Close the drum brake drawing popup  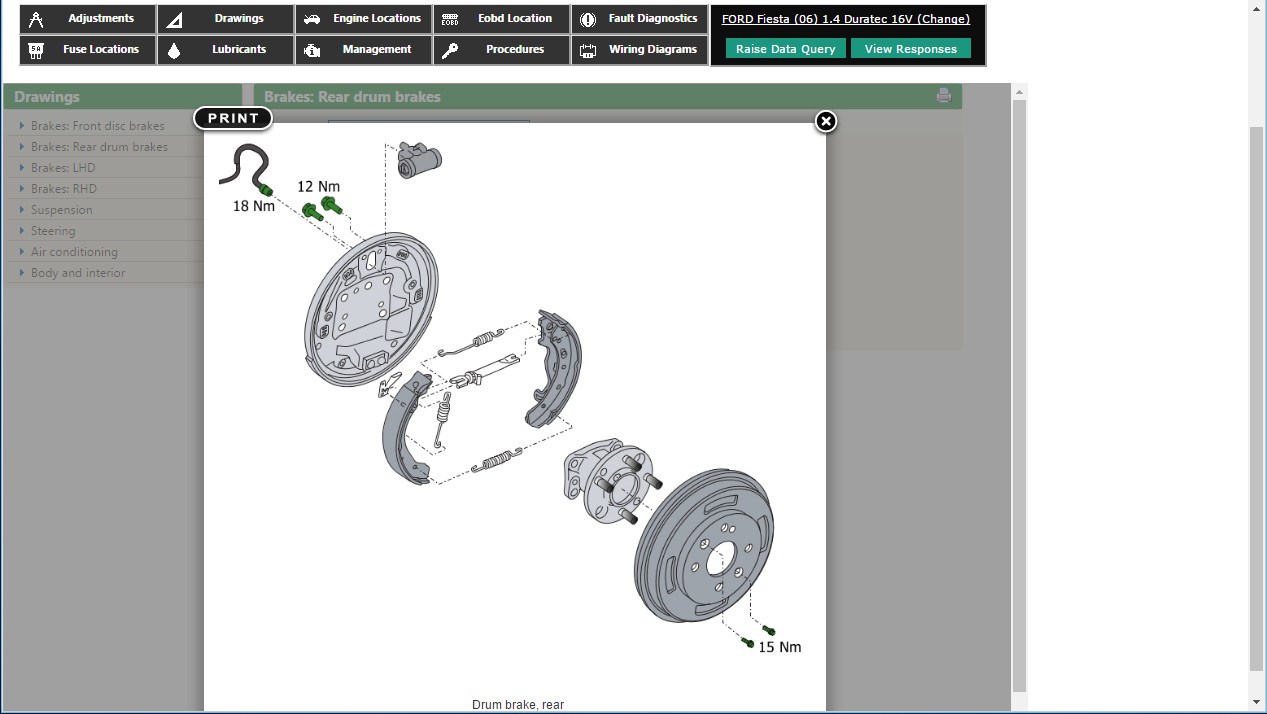coord(826,121)
